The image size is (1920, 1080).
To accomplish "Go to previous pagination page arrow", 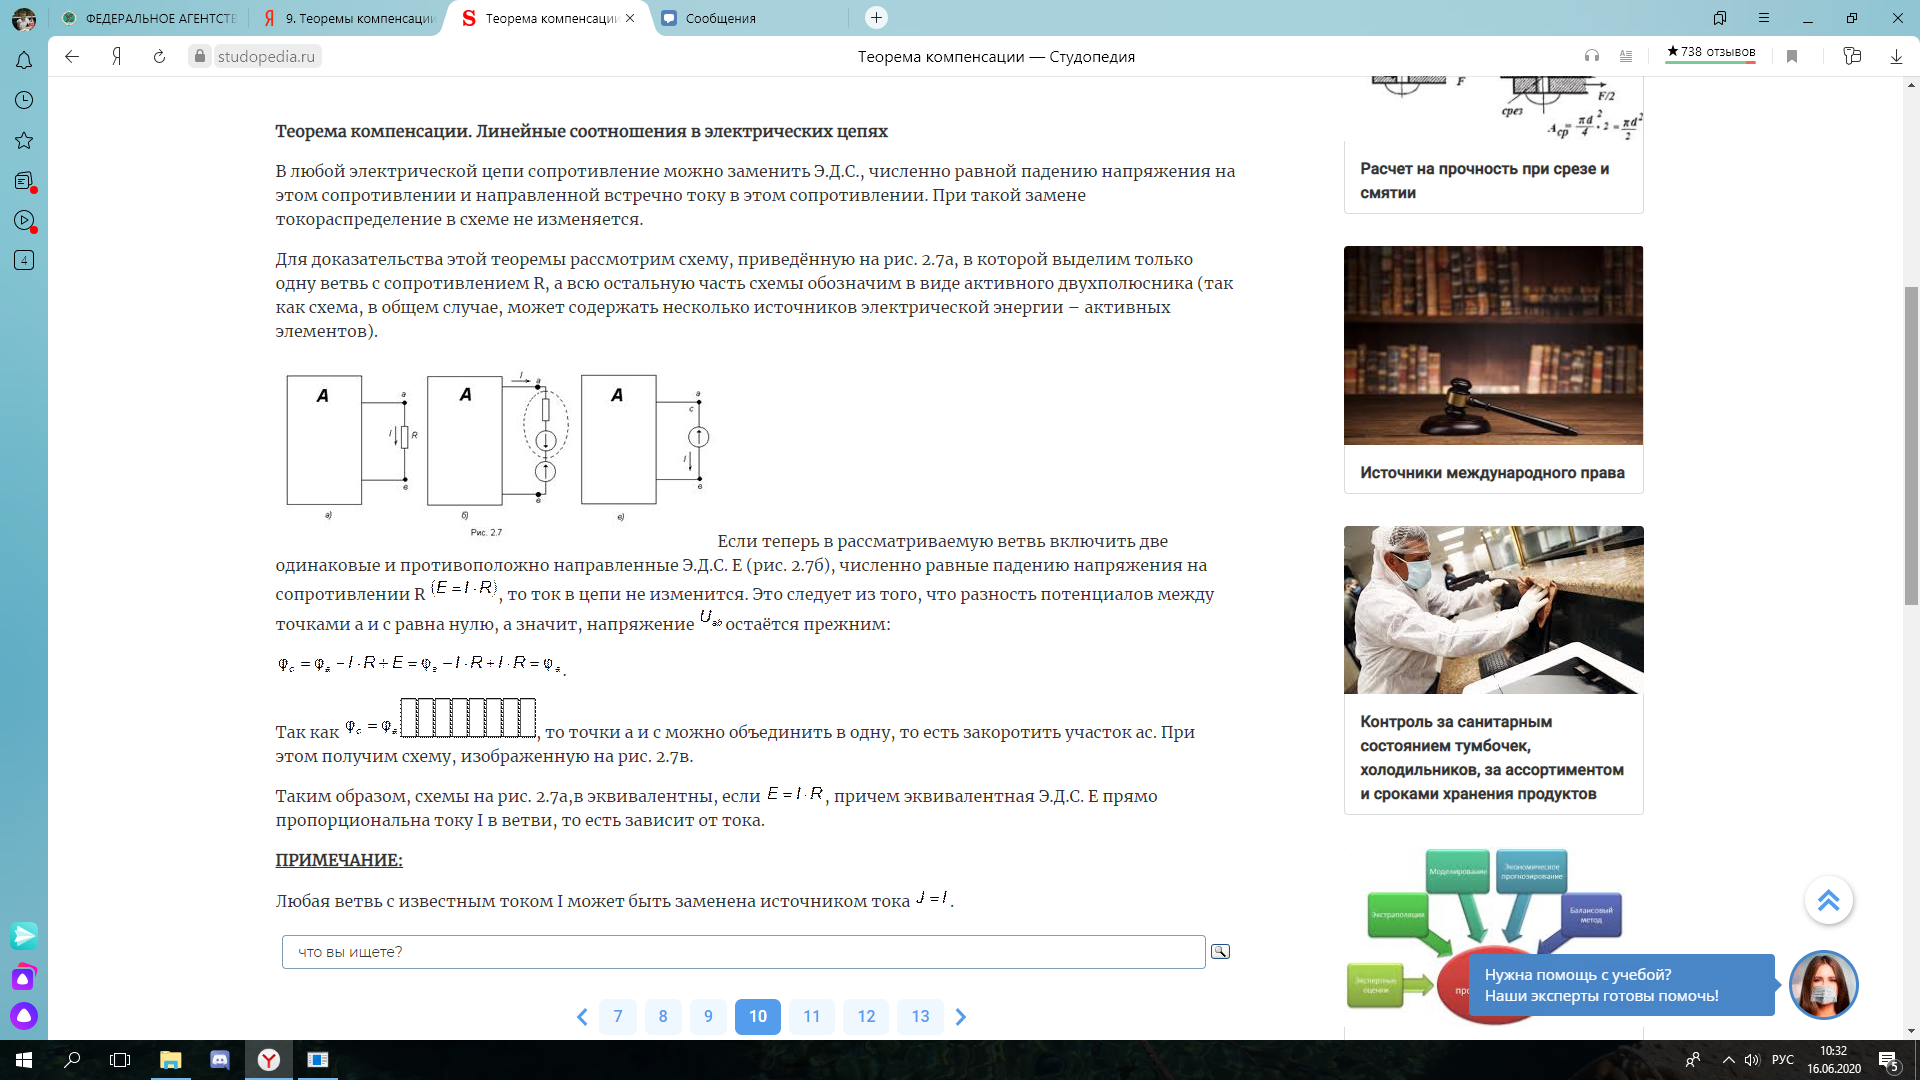I will coord(582,1017).
